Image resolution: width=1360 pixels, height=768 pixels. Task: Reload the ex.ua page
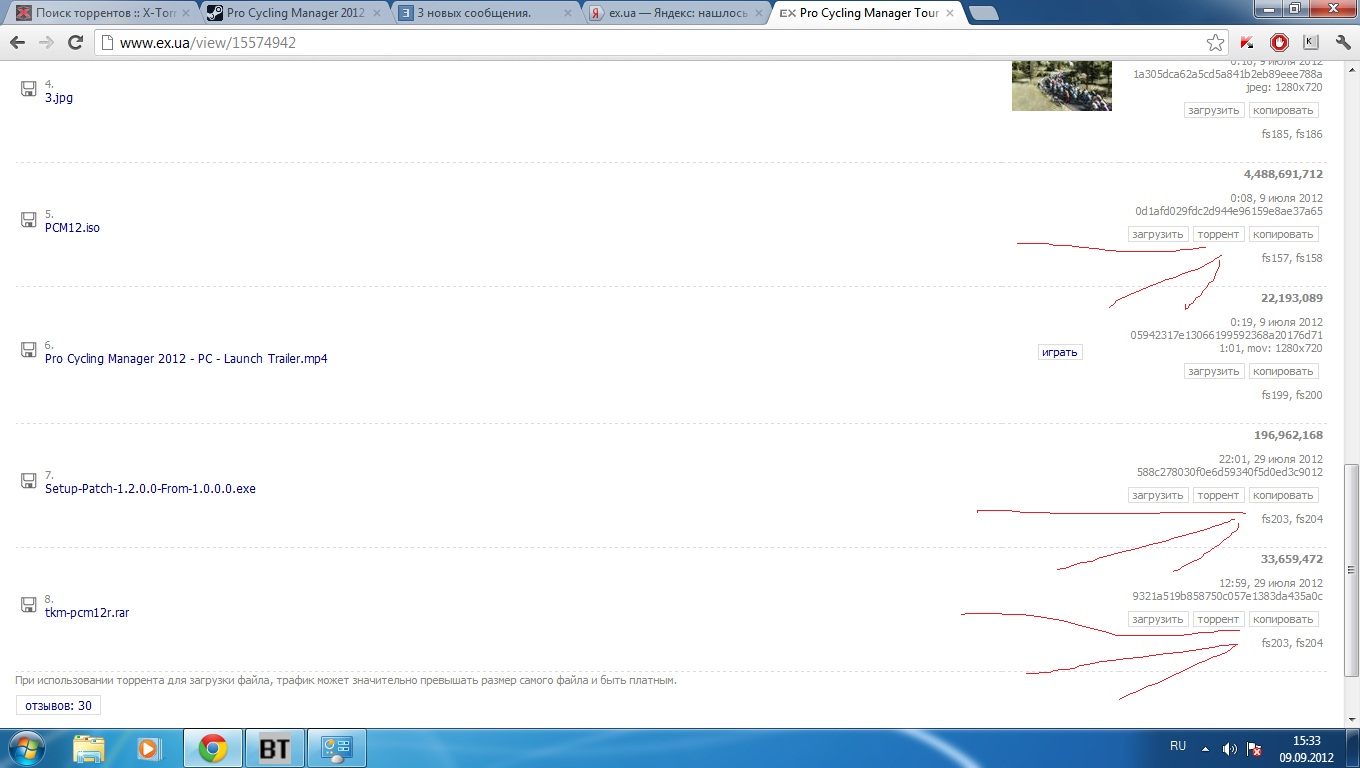75,43
